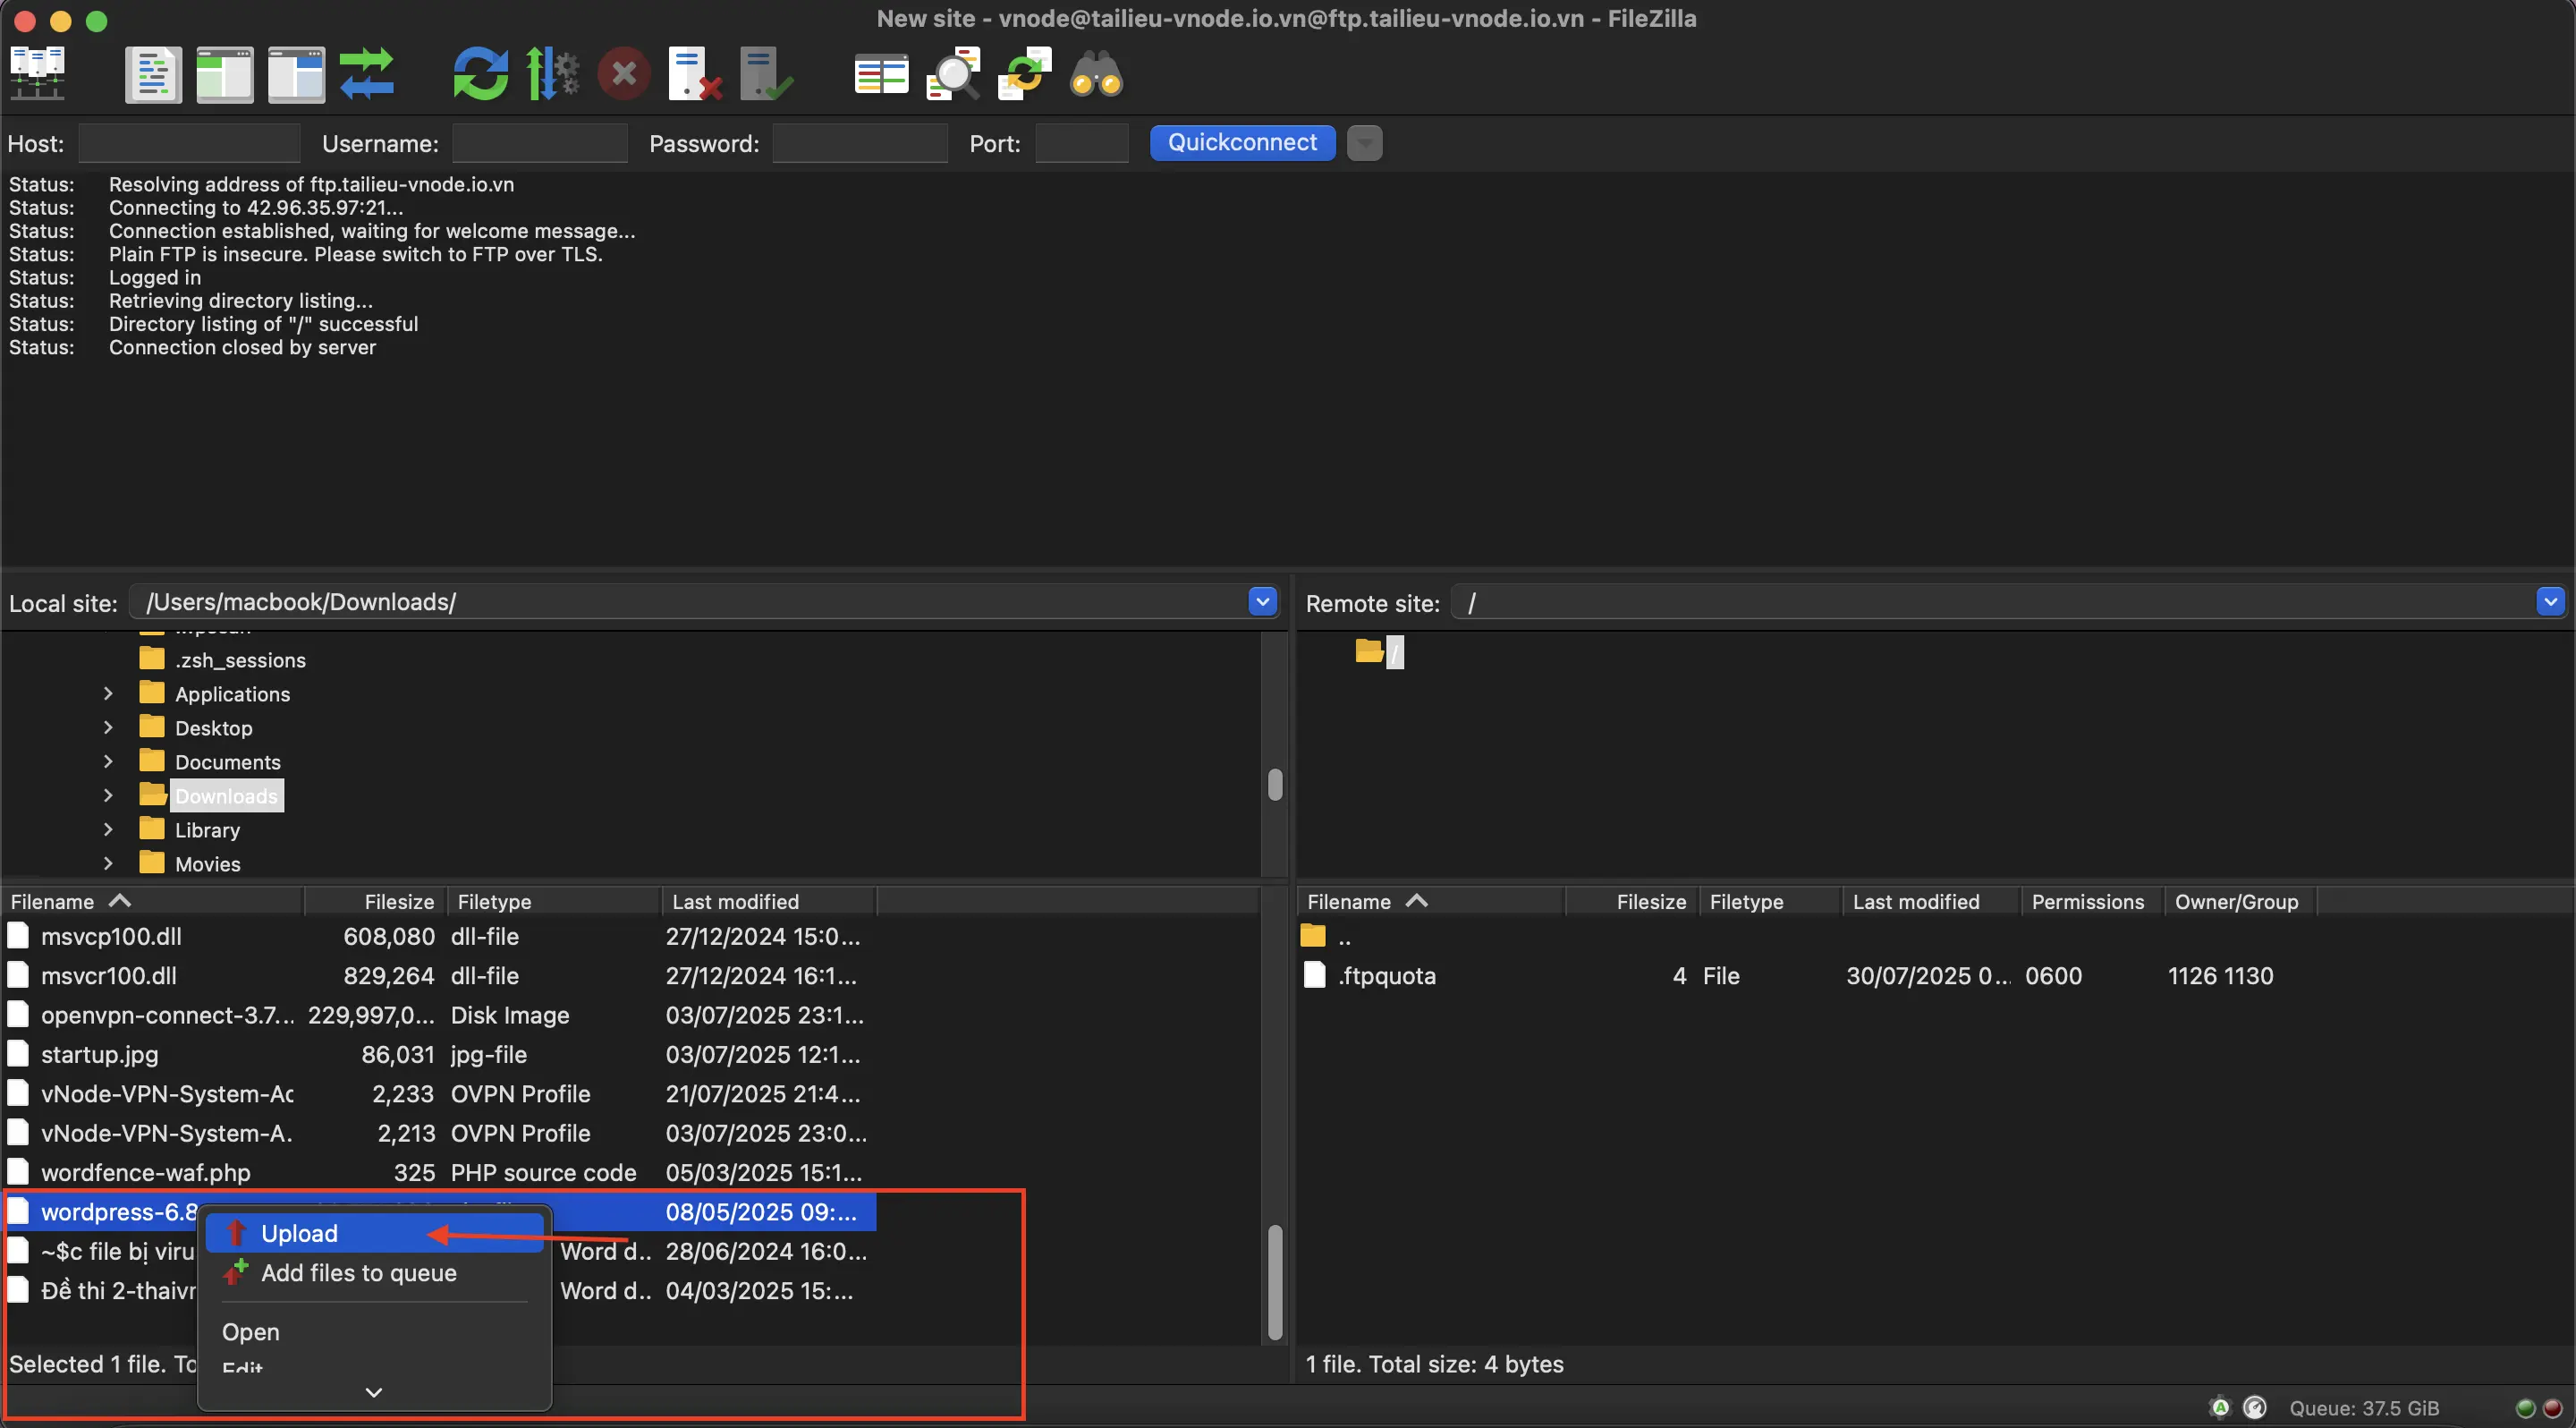Click the red activity LED indicator
The height and width of the screenshot is (1428, 2576).
tap(2552, 1408)
